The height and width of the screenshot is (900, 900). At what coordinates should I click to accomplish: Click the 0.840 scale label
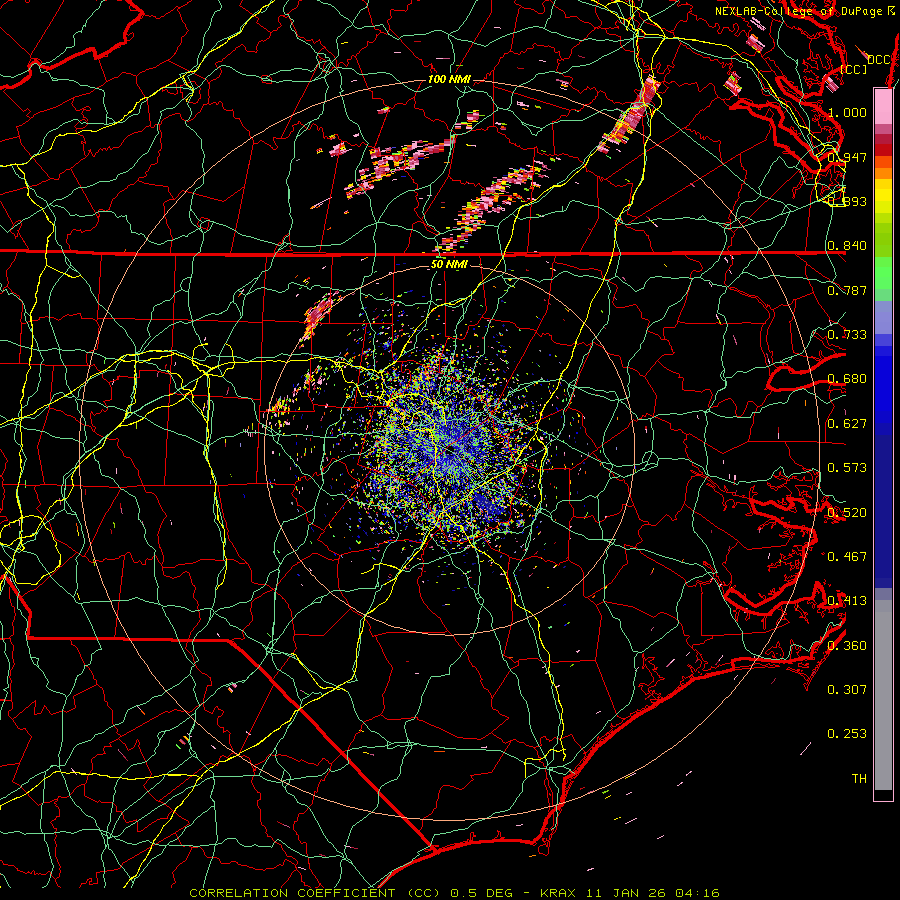(x=847, y=246)
